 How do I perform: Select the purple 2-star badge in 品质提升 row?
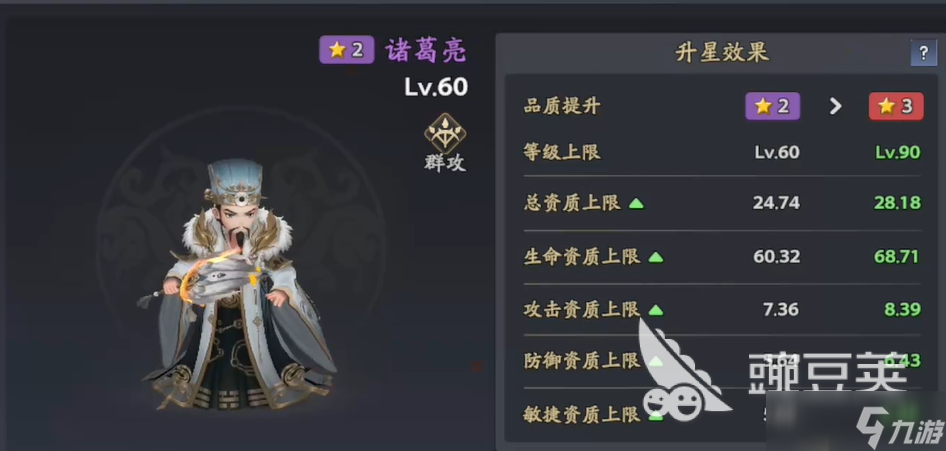pos(772,107)
